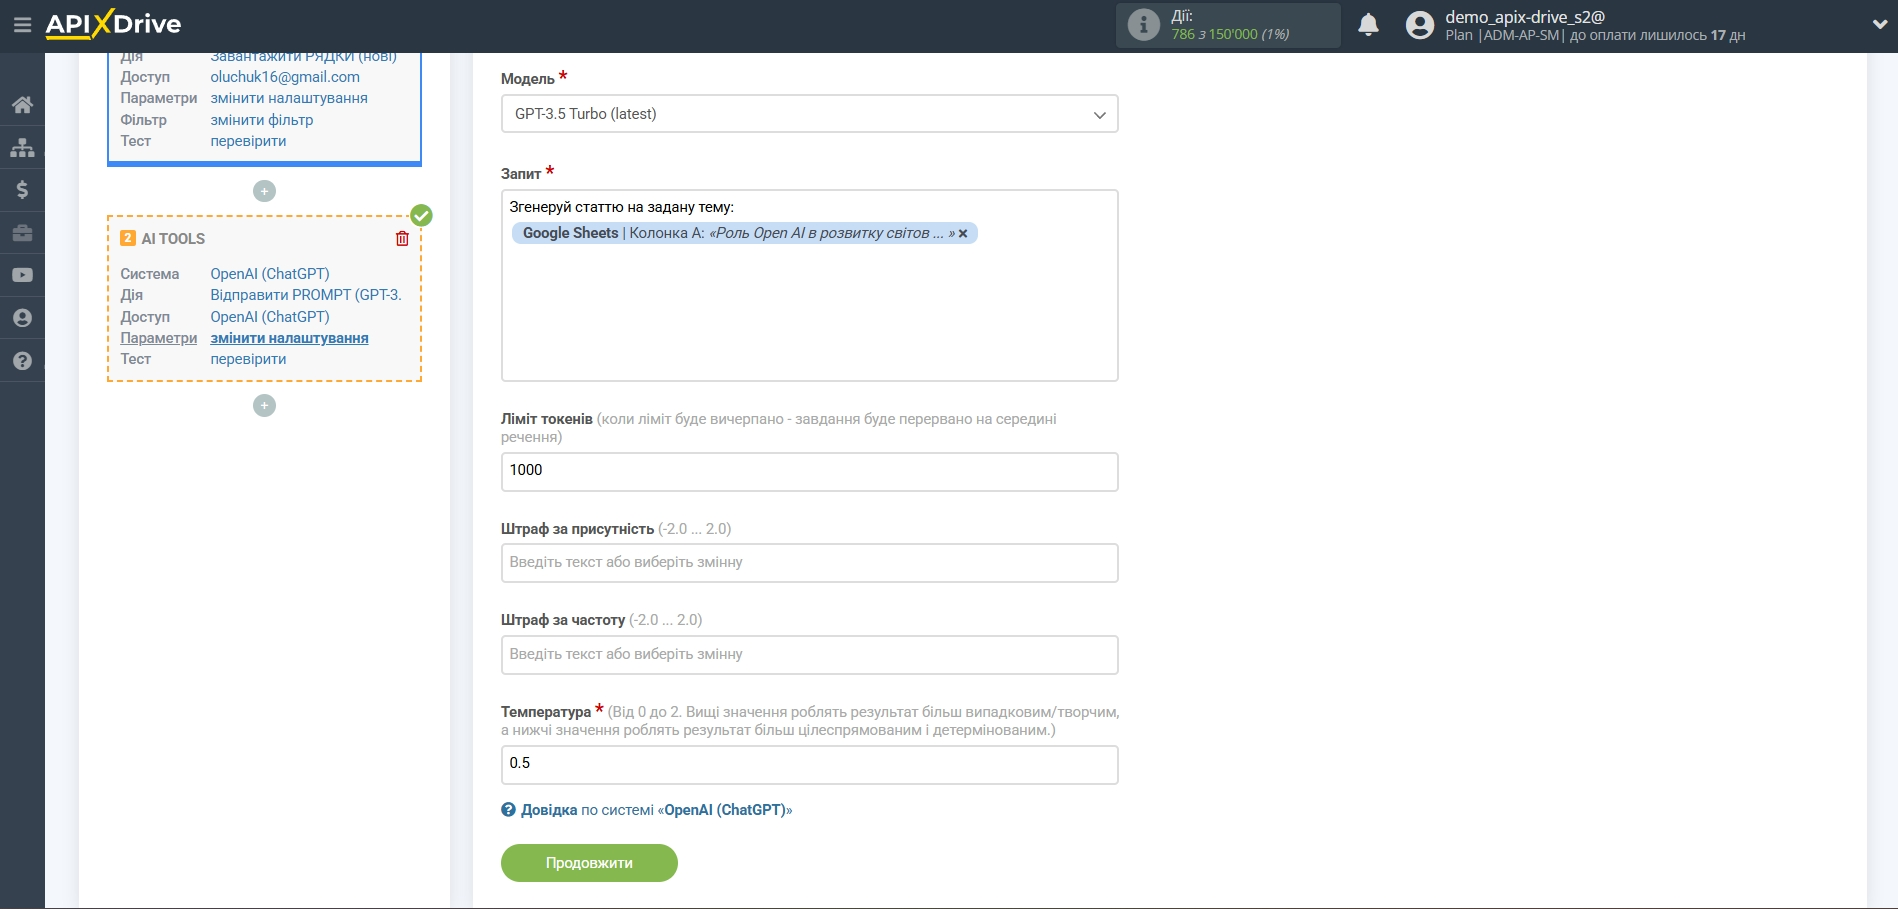This screenshot has height=909, width=1898.
Task: Open the connections sitemap icon
Action: 22,148
